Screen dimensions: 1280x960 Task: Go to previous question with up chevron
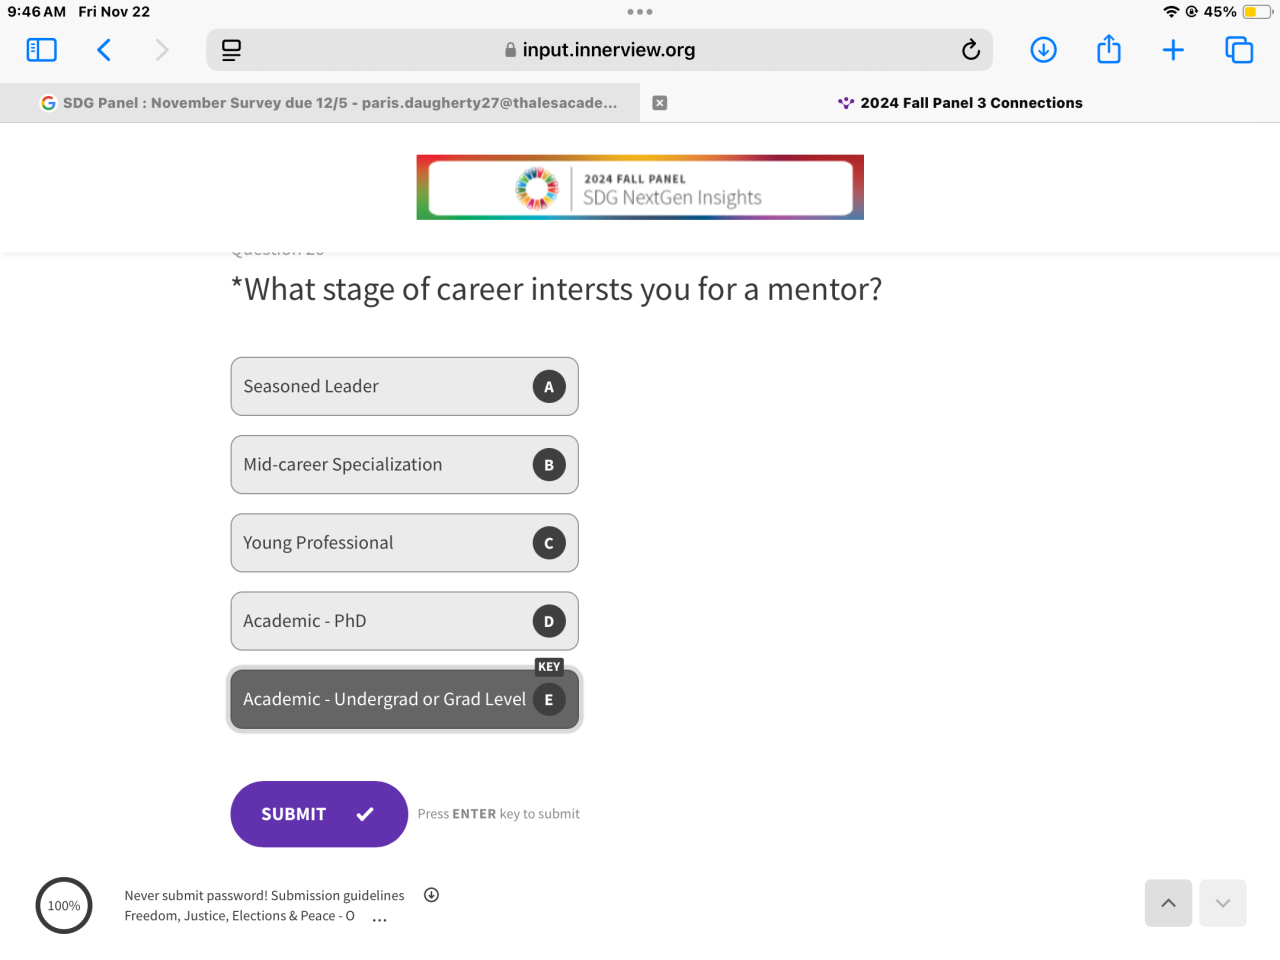click(x=1168, y=903)
